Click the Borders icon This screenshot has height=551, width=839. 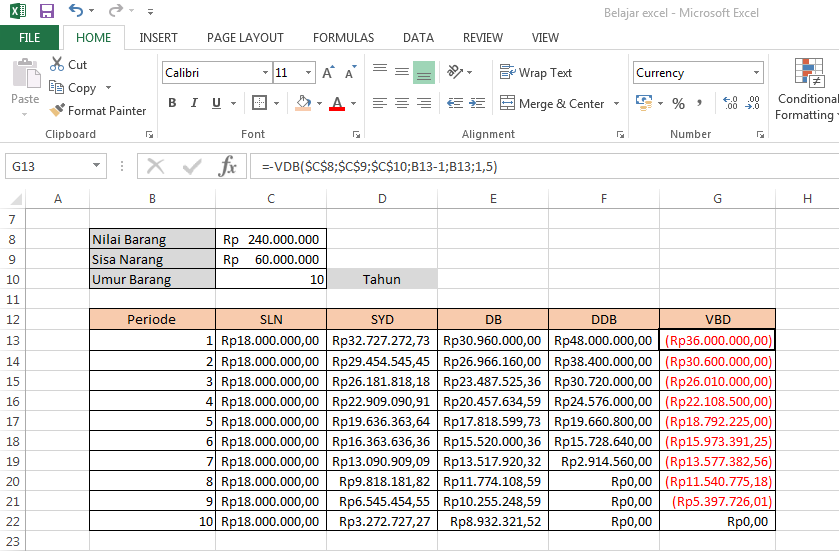point(260,103)
